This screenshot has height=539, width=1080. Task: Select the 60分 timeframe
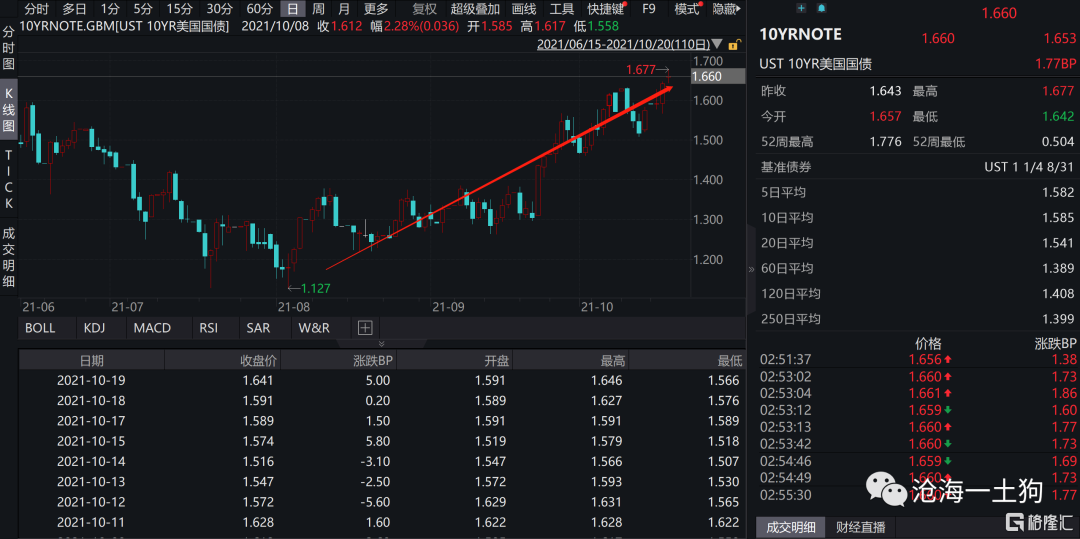[x=259, y=9]
